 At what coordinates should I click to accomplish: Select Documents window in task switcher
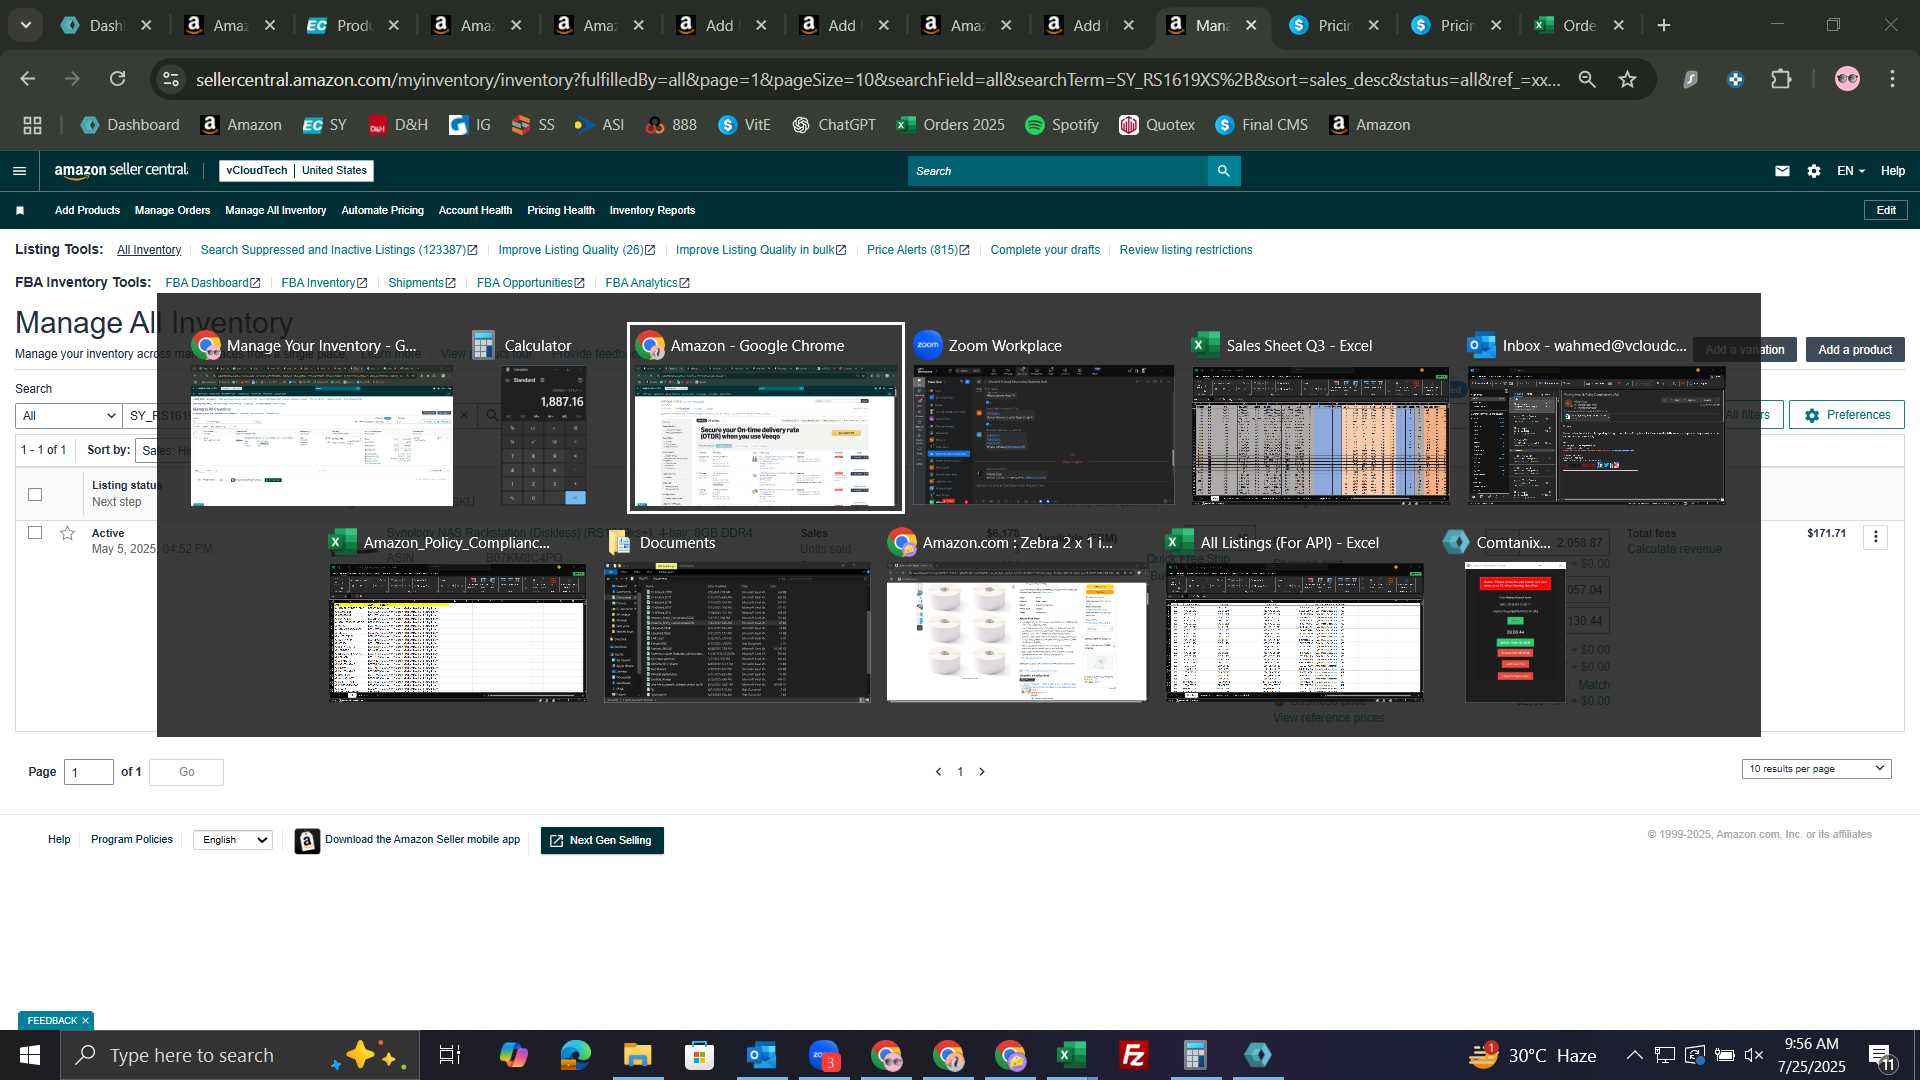[x=737, y=617]
